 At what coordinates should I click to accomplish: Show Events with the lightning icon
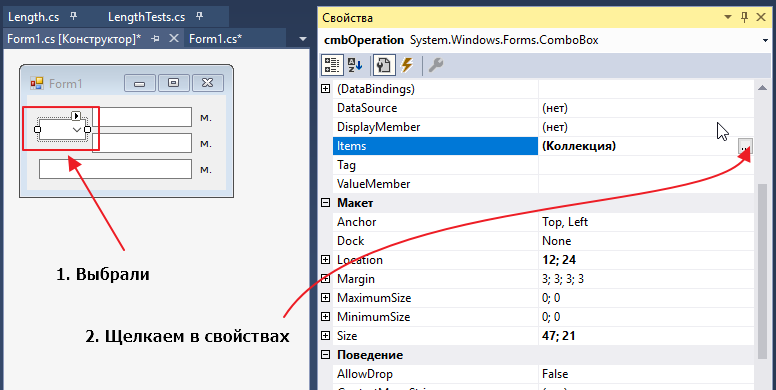tap(407, 65)
